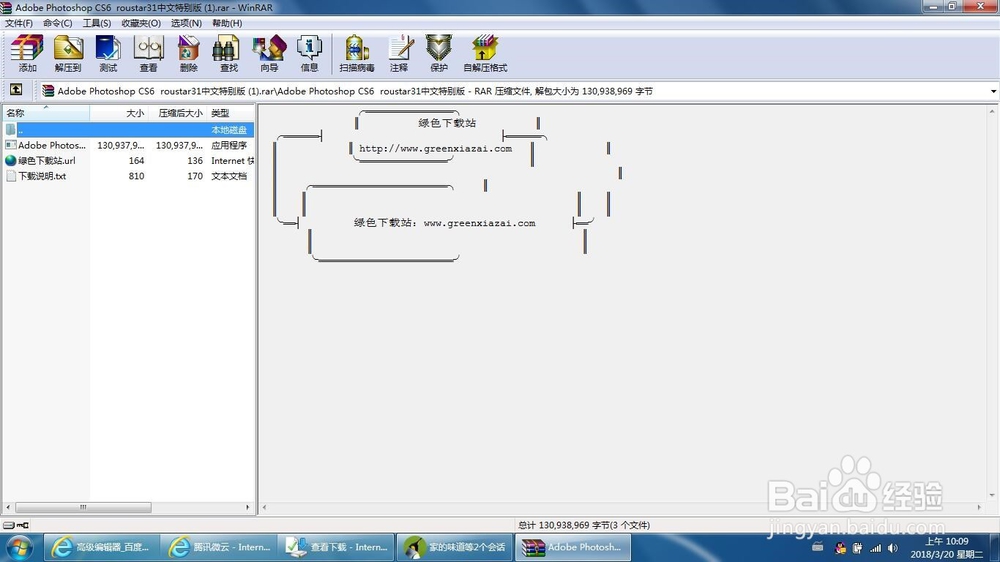This screenshot has width=1000, height=562.
Task: Switch to 高级编辑器_百度 taskbar window
Action: pos(101,547)
